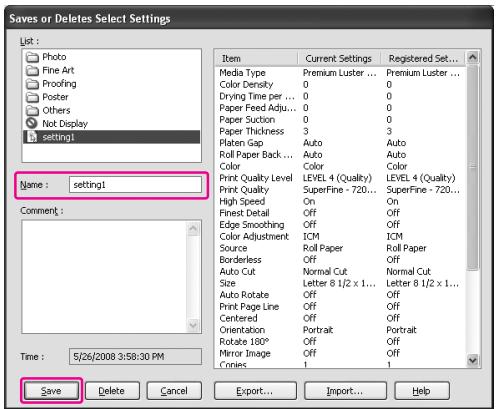
Task: Open the Export dialog
Action: [x=255, y=391]
